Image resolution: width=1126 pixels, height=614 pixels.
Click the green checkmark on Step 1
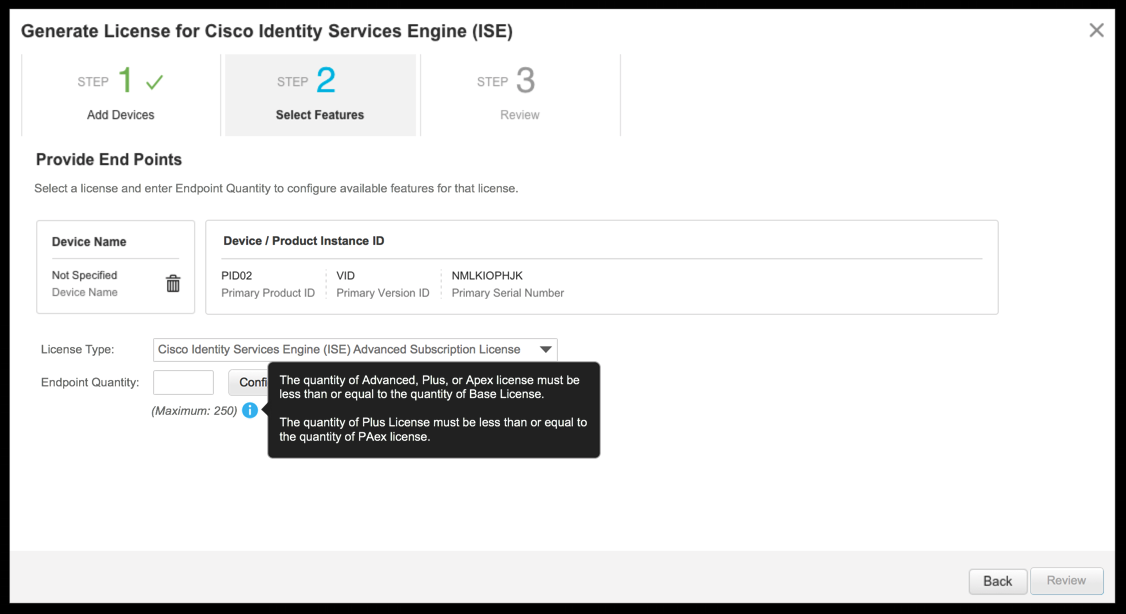154,83
